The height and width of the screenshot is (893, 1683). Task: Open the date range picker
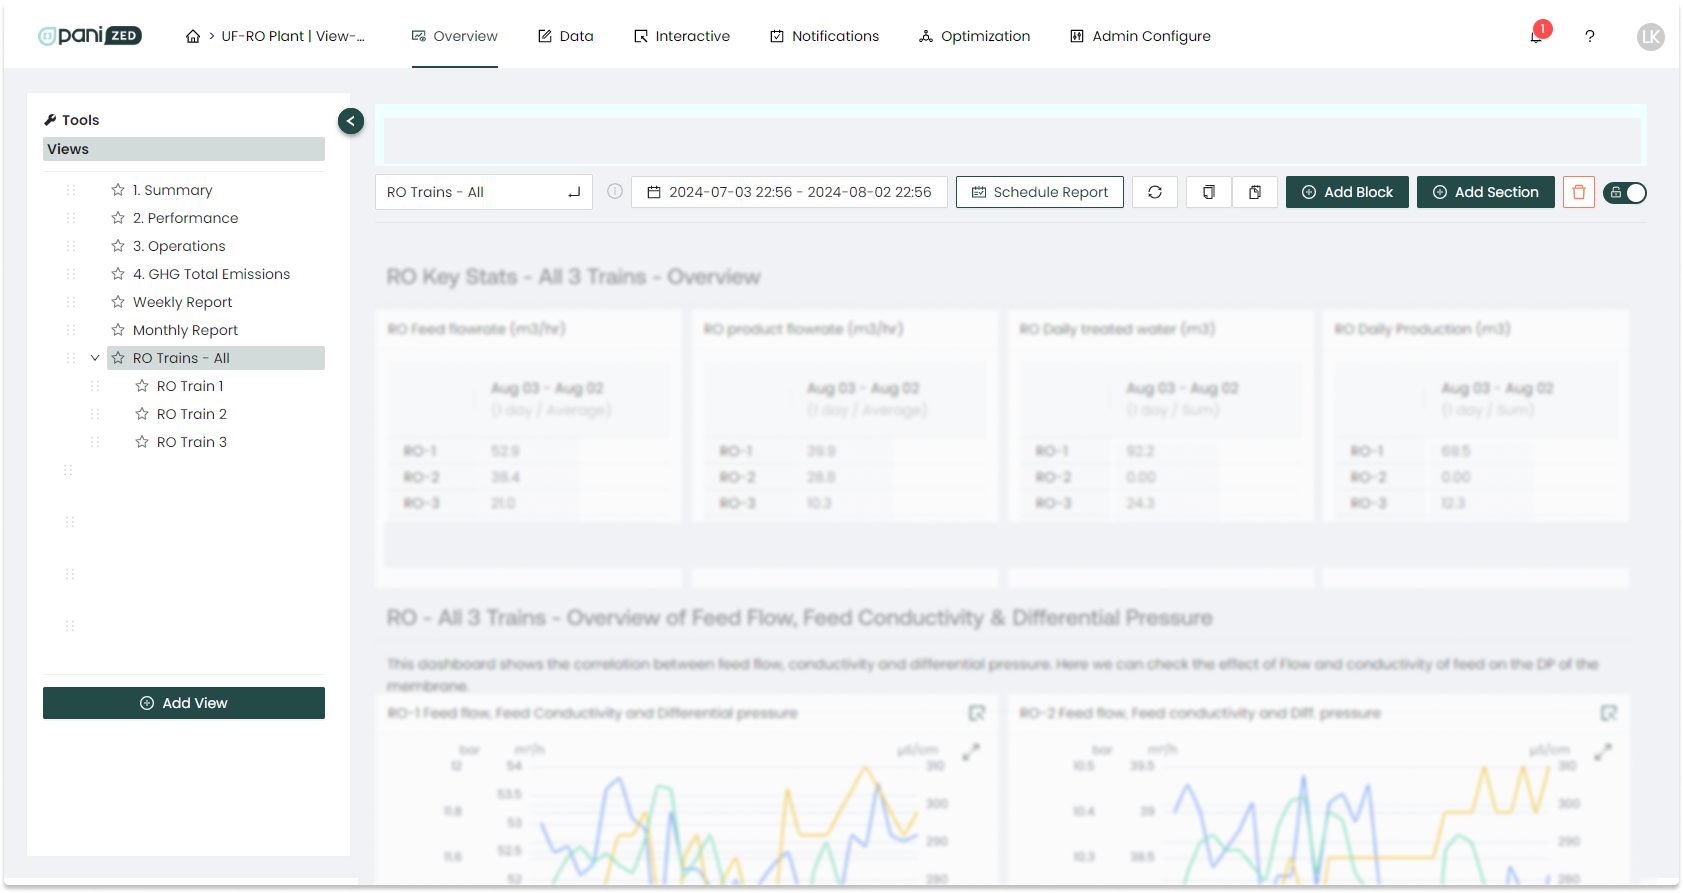coord(789,192)
